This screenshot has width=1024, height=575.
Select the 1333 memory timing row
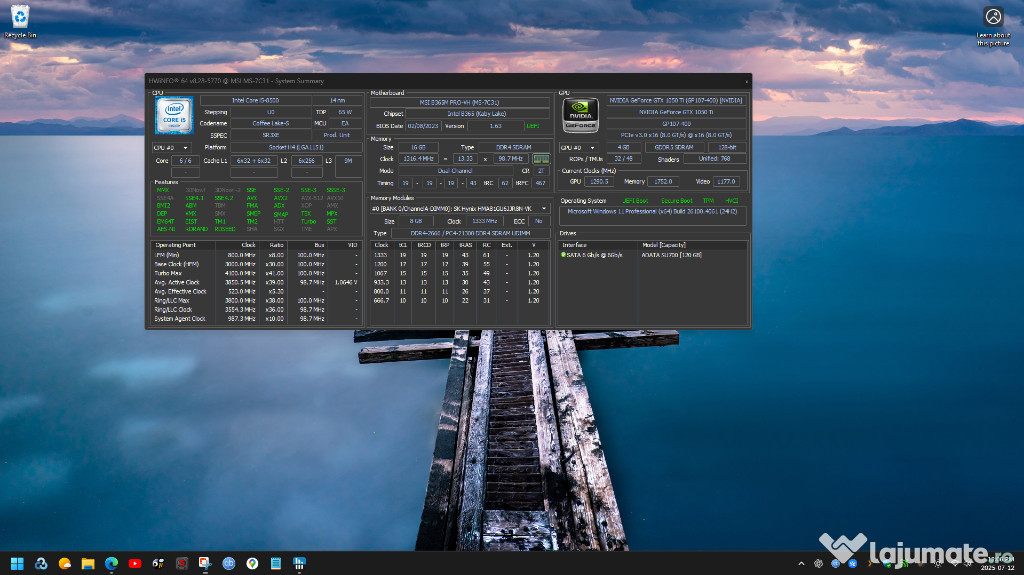[x=460, y=255]
